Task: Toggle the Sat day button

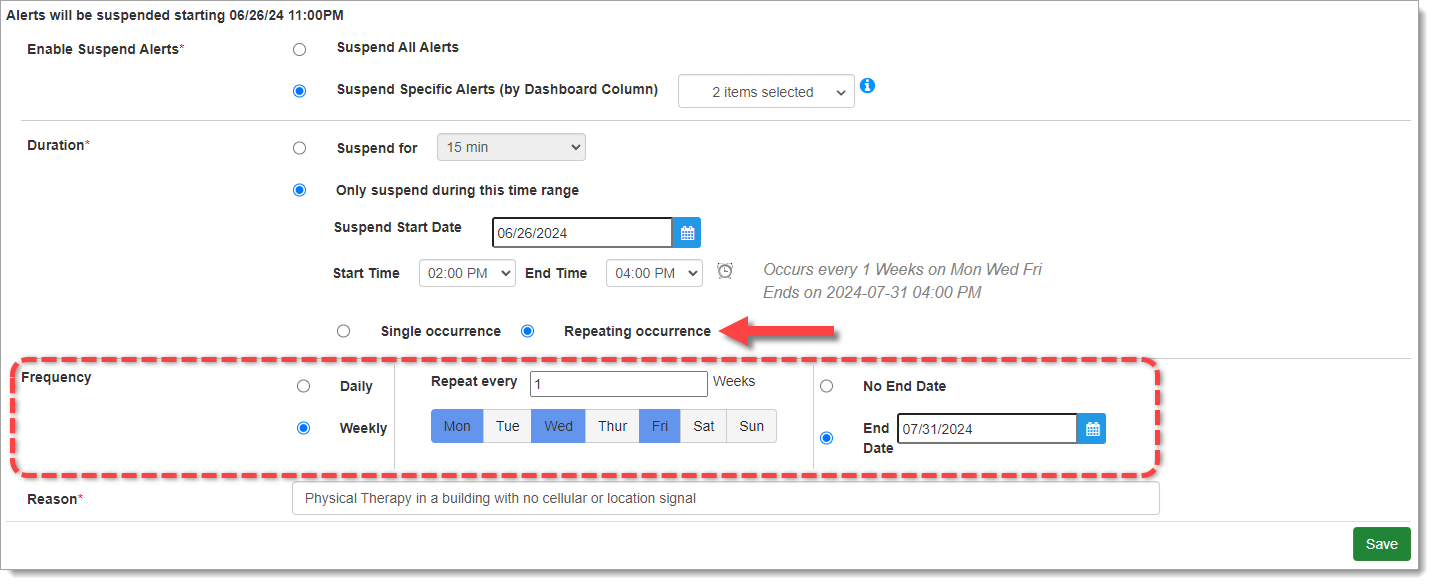Action: point(704,426)
